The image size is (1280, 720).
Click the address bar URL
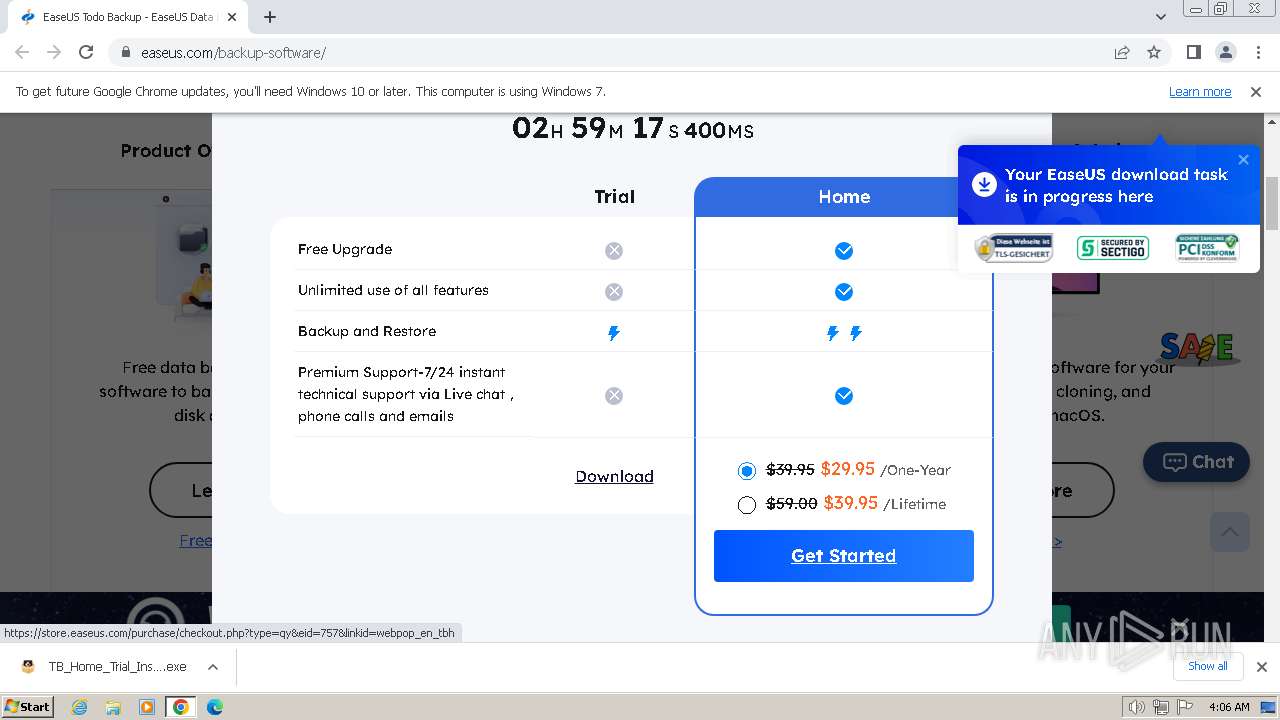pyautogui.click(x=233, y=52)
